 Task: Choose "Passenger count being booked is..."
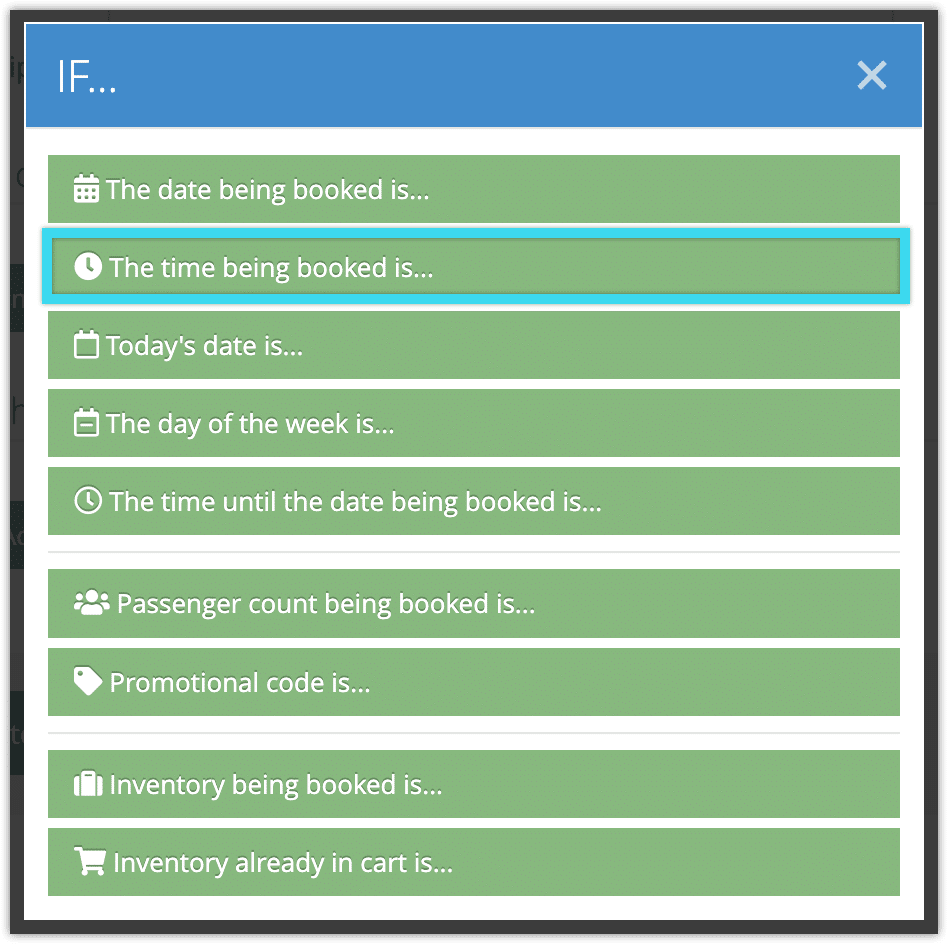click(x=474, y=604)
